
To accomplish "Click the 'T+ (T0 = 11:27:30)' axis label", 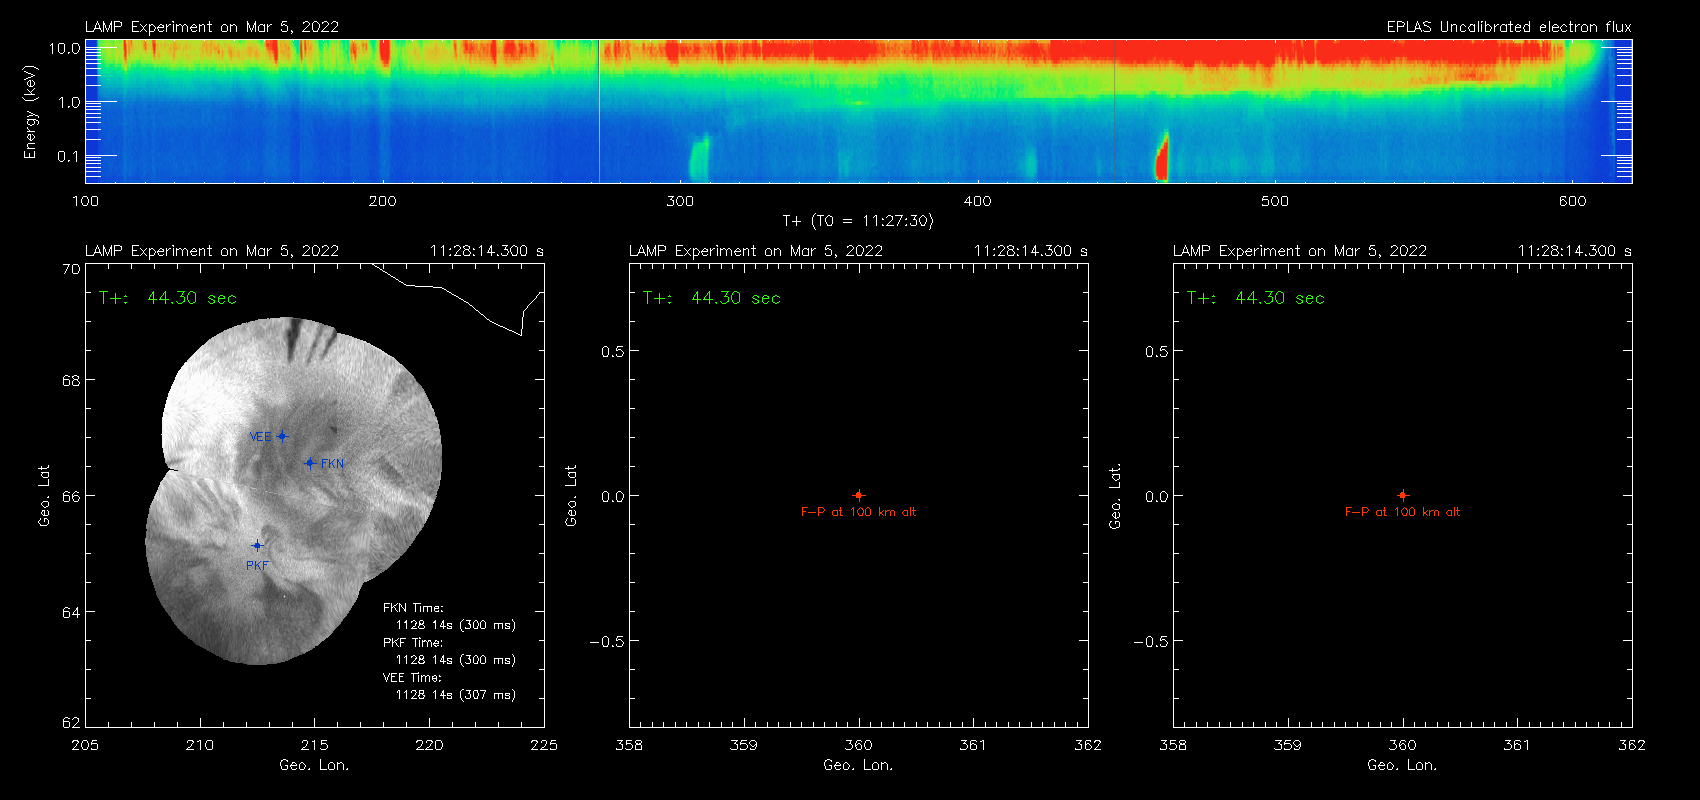I will [858, 221].
